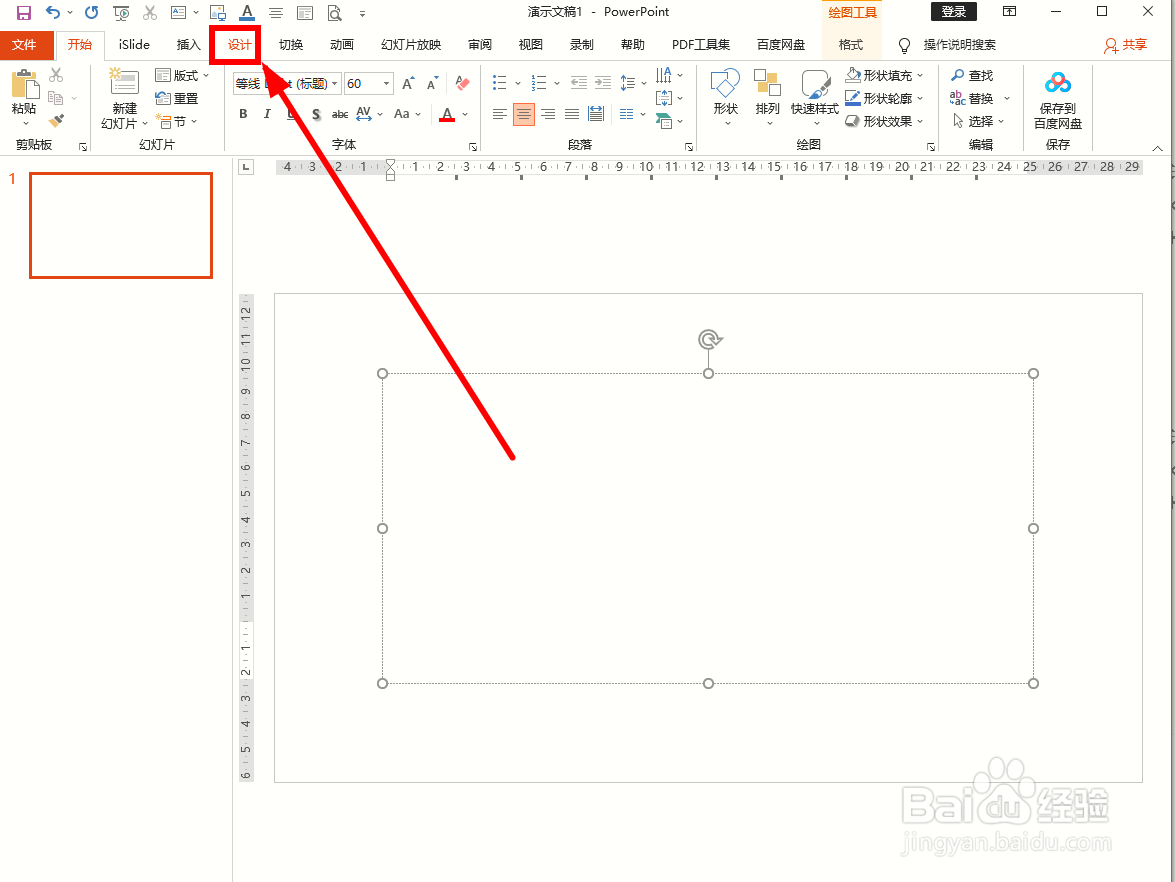Click font color A in quick access toolbar
Image resolution: width=1175 pixels, height=882 pixels.
click(x=247, y=13)
